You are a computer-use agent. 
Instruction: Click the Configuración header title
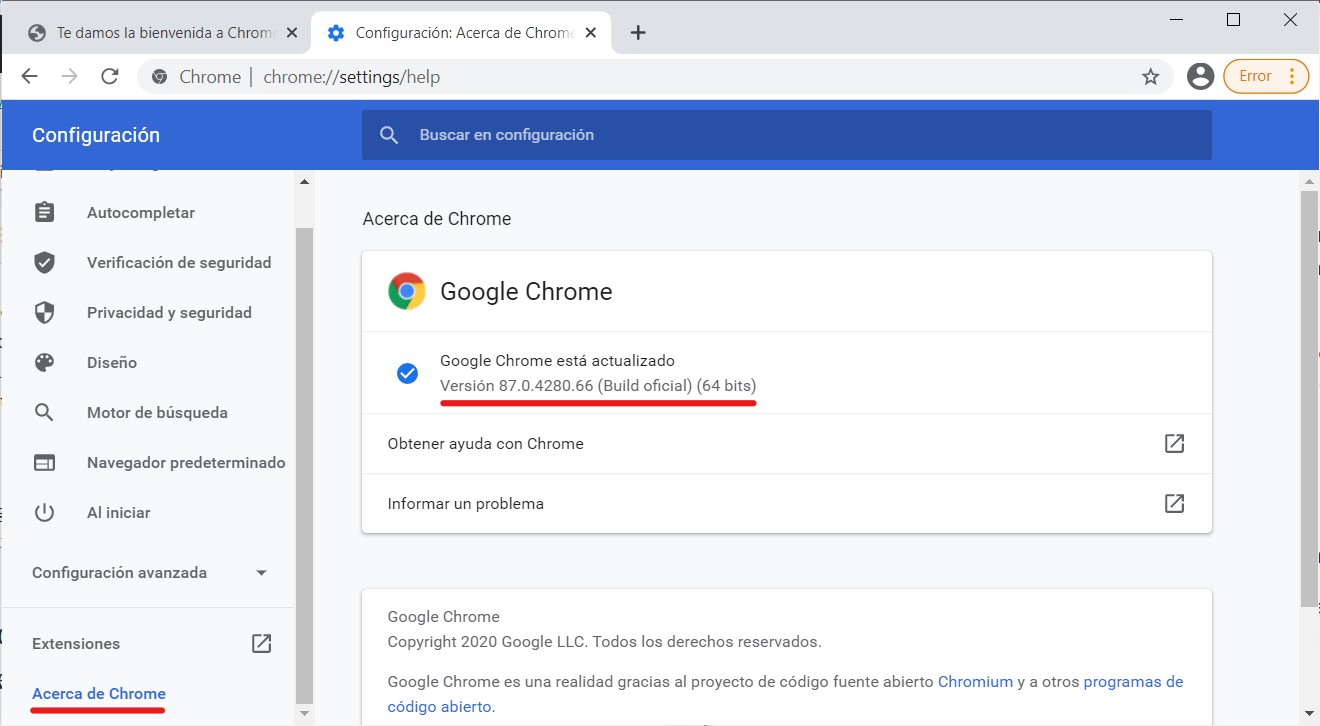pos(96,135)
